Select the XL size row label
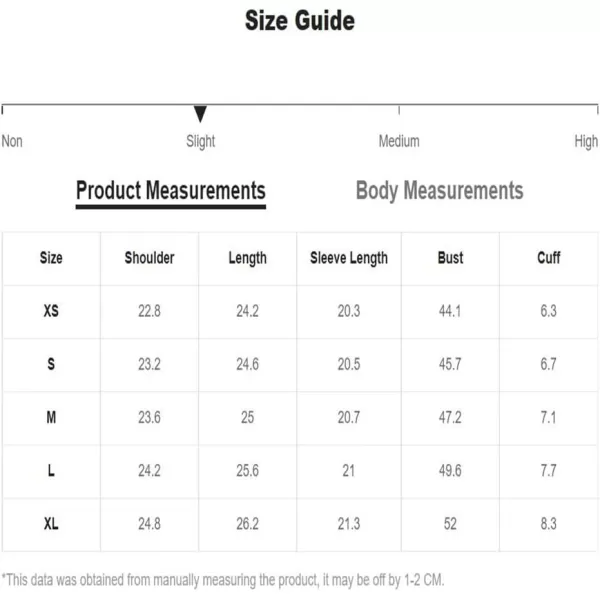The image size is (600, 600). pyautogui.click(x=51, y=523)
